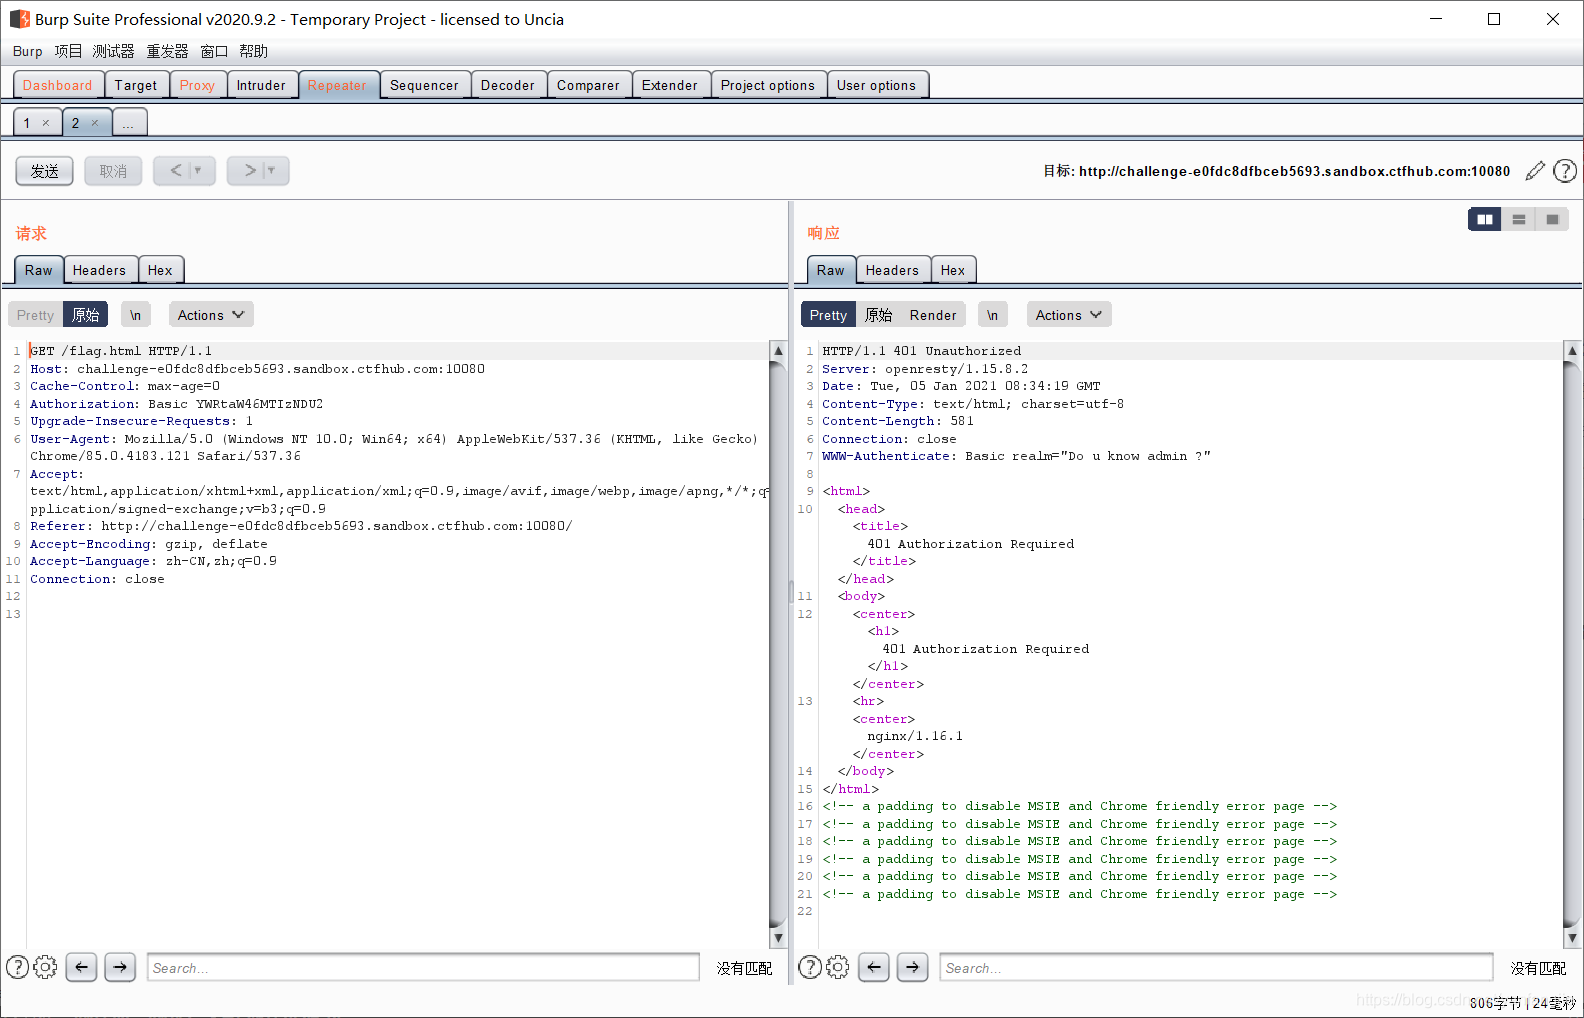The image size is (1584, 1018).
Task: Select response 原始 view mode
Action: [x=879, y=315]
